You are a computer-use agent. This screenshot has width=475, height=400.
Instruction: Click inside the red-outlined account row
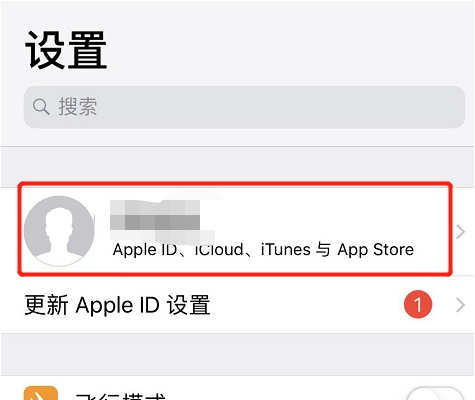tap(235, 229)
